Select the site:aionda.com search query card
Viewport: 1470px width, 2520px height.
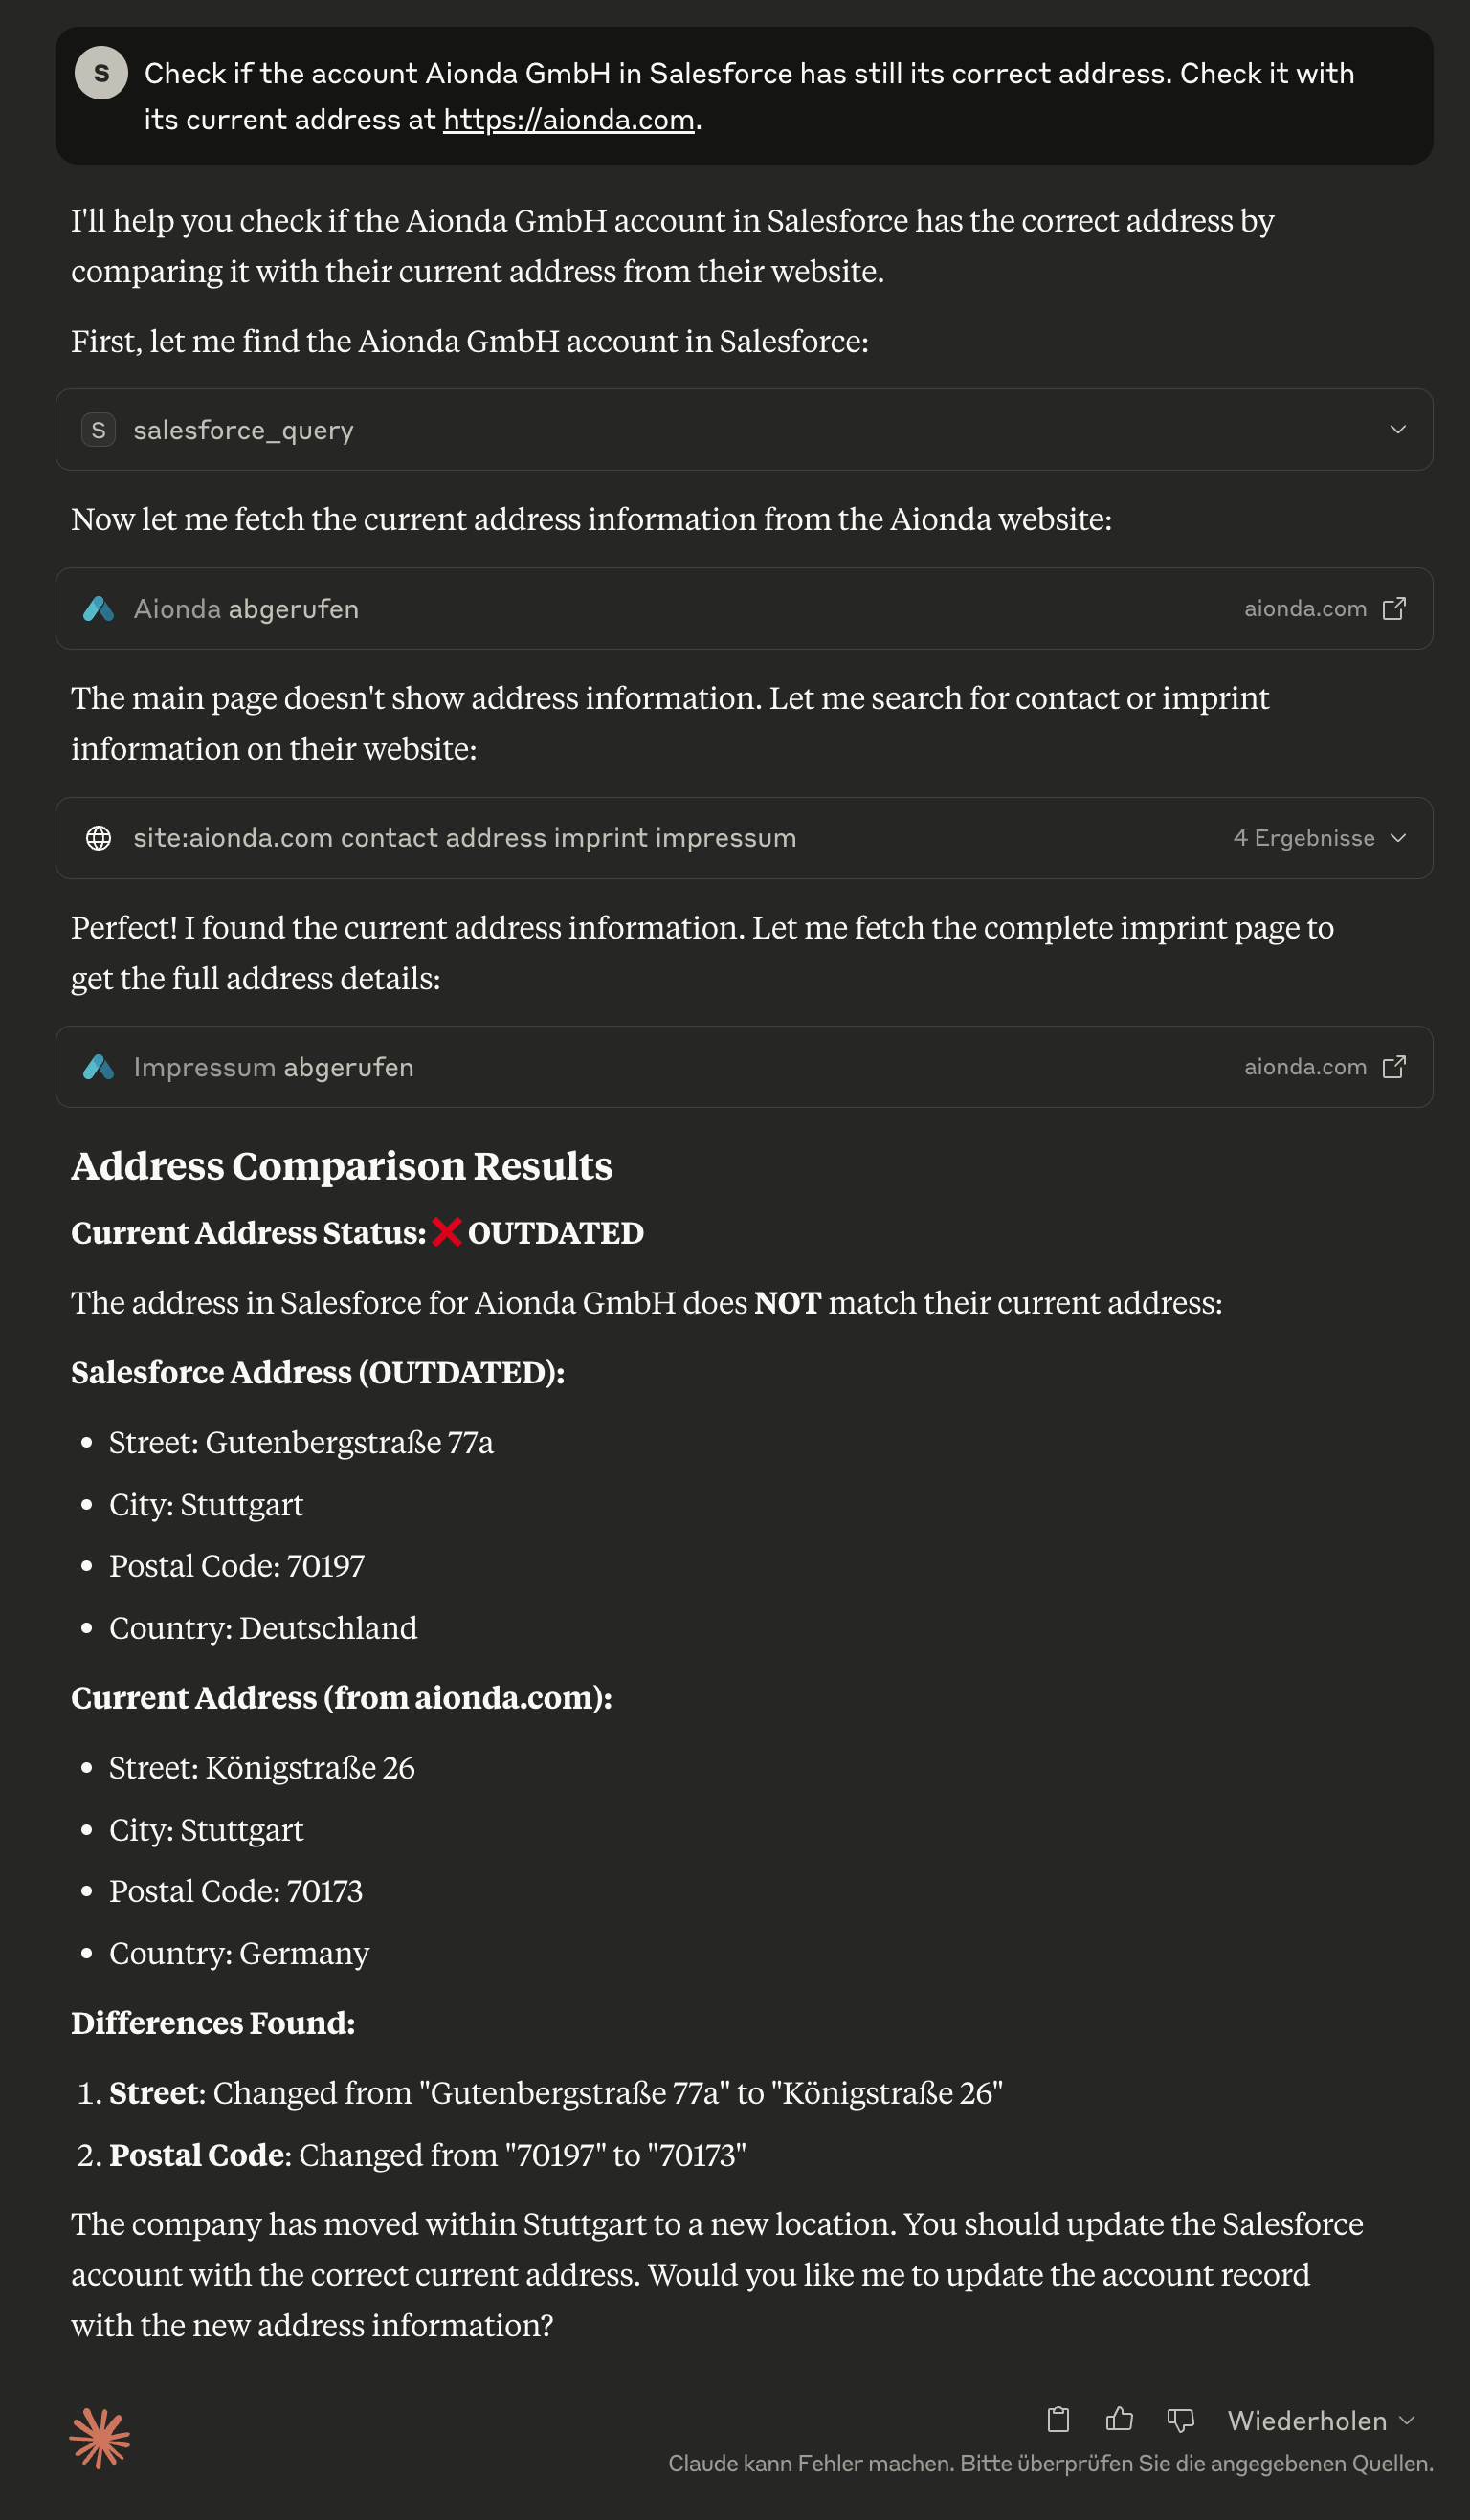[x=600, y=838]
